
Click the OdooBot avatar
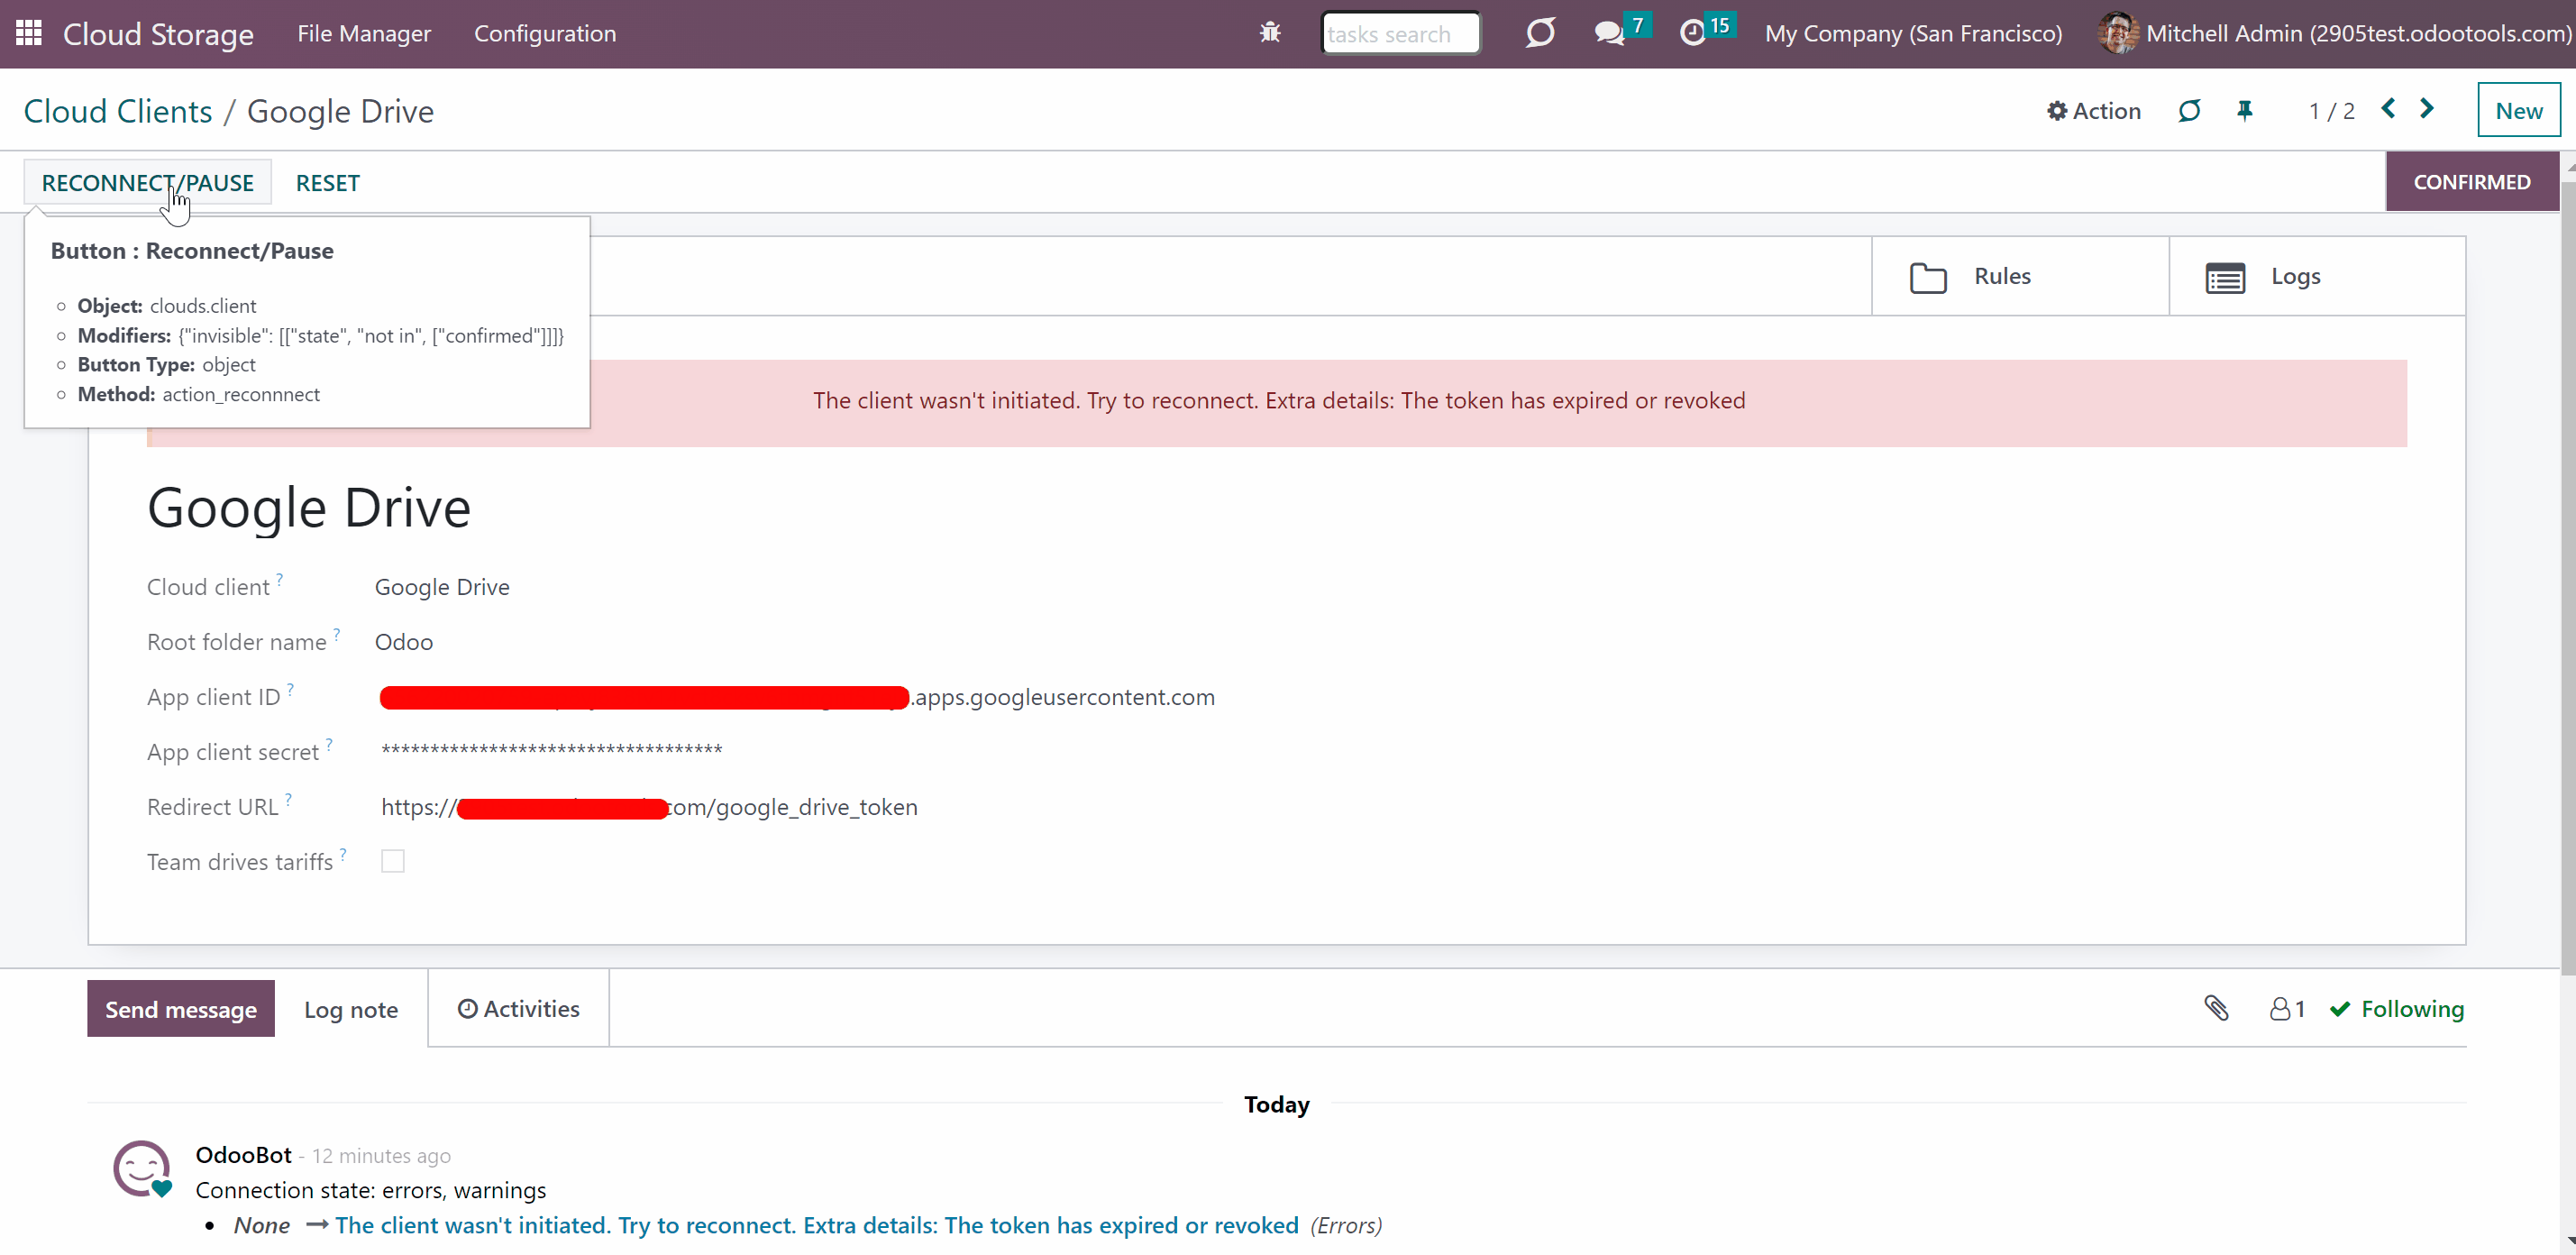coord(142,1168)
